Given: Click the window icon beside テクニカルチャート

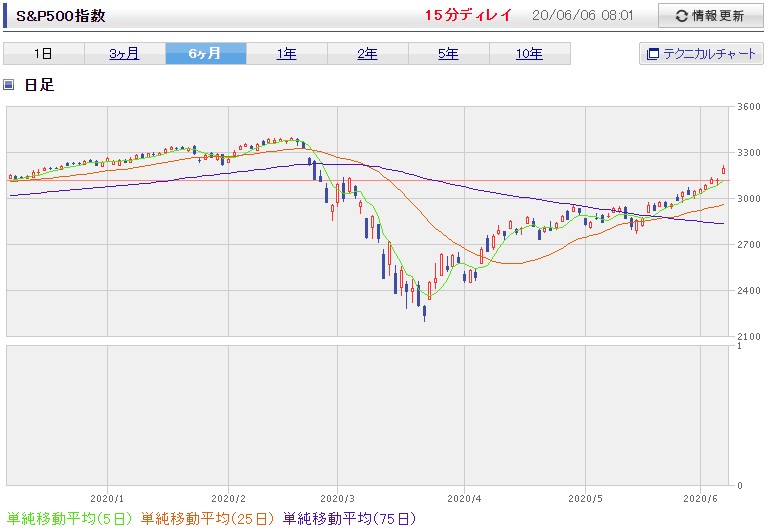Looking at the screenshot, I should tap(652, 54).
